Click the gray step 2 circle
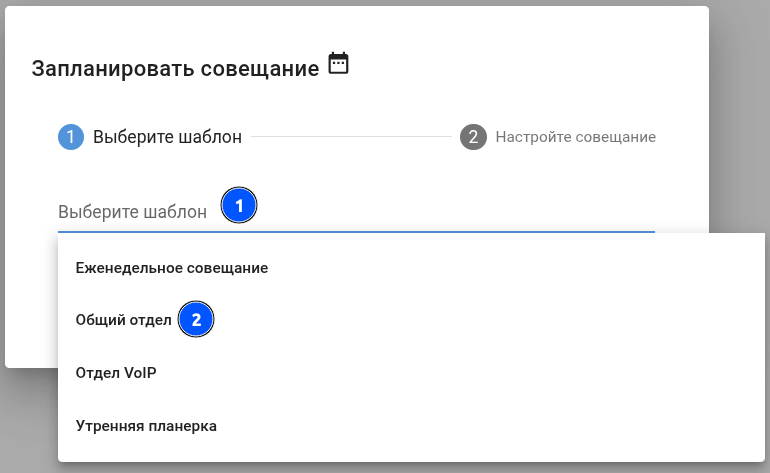This screenshot has width=770, height=473. (x=473, y=137)
